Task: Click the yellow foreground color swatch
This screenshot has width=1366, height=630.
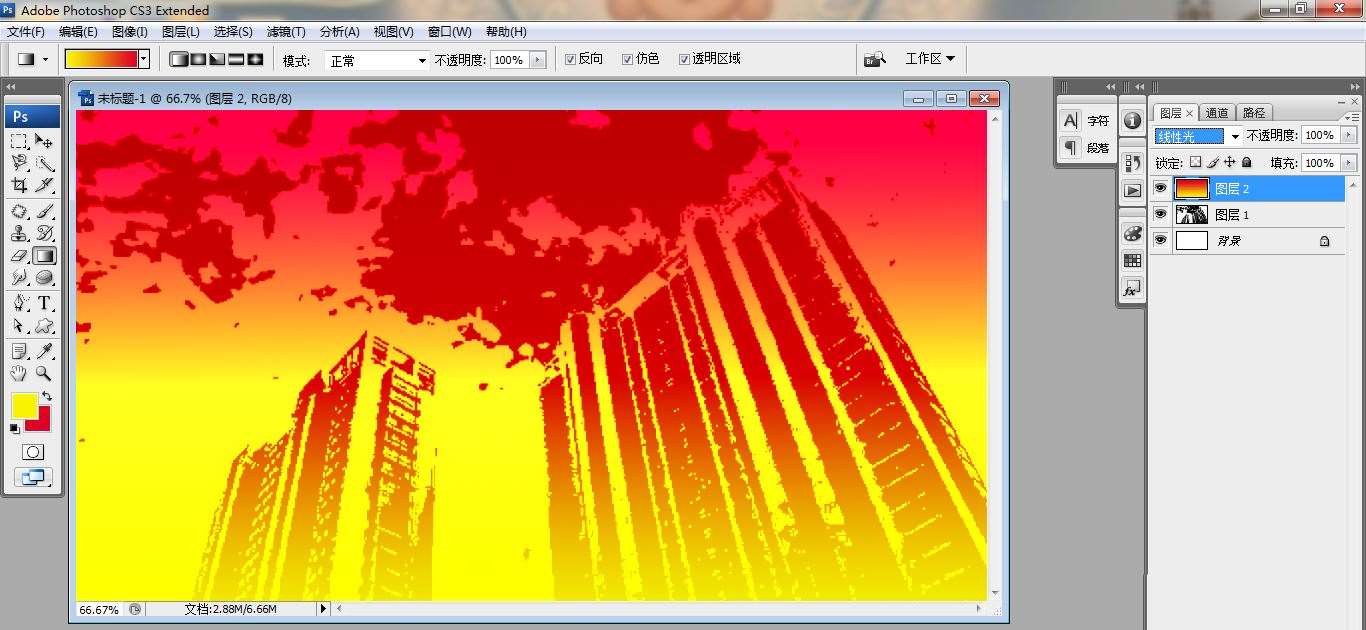Action: [24, 405]
